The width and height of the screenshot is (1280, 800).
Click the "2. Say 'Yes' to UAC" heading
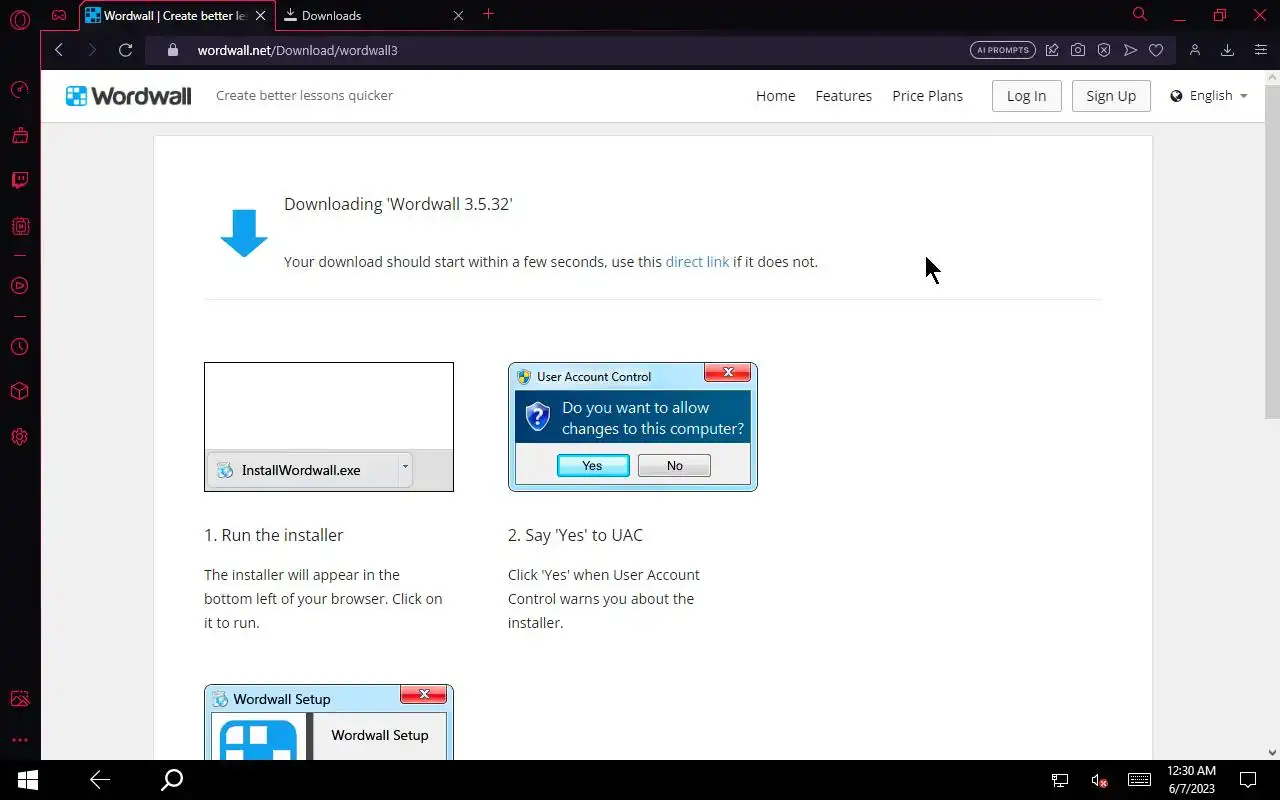pyautogui.click(x=575, y=535)
